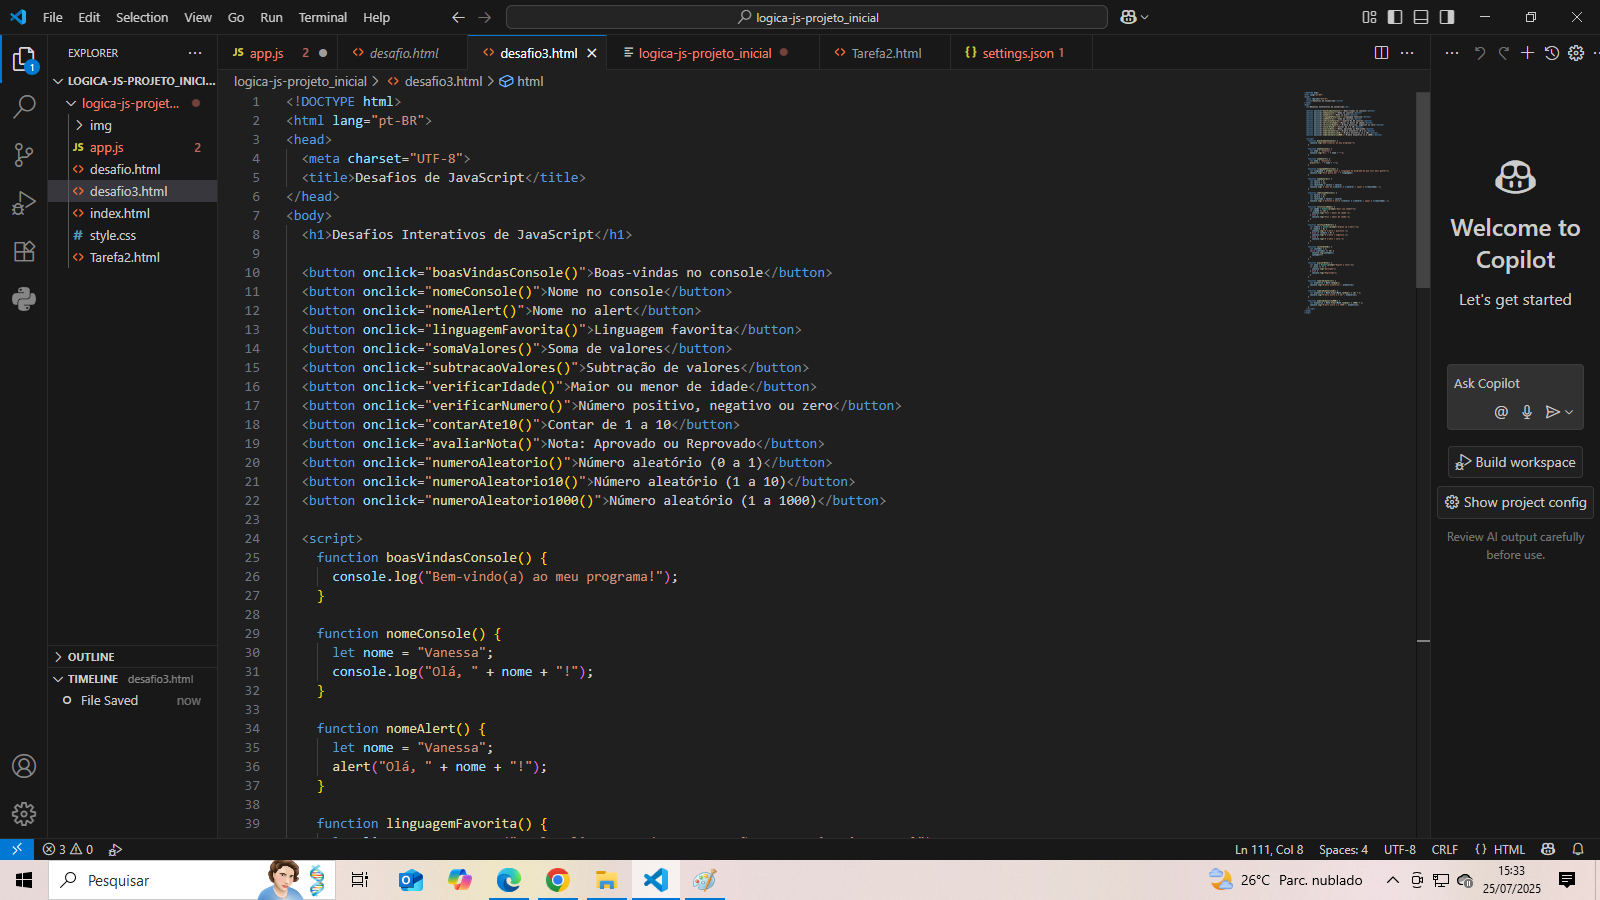Switch to the desafio.html tab

(x=404, y=53)
